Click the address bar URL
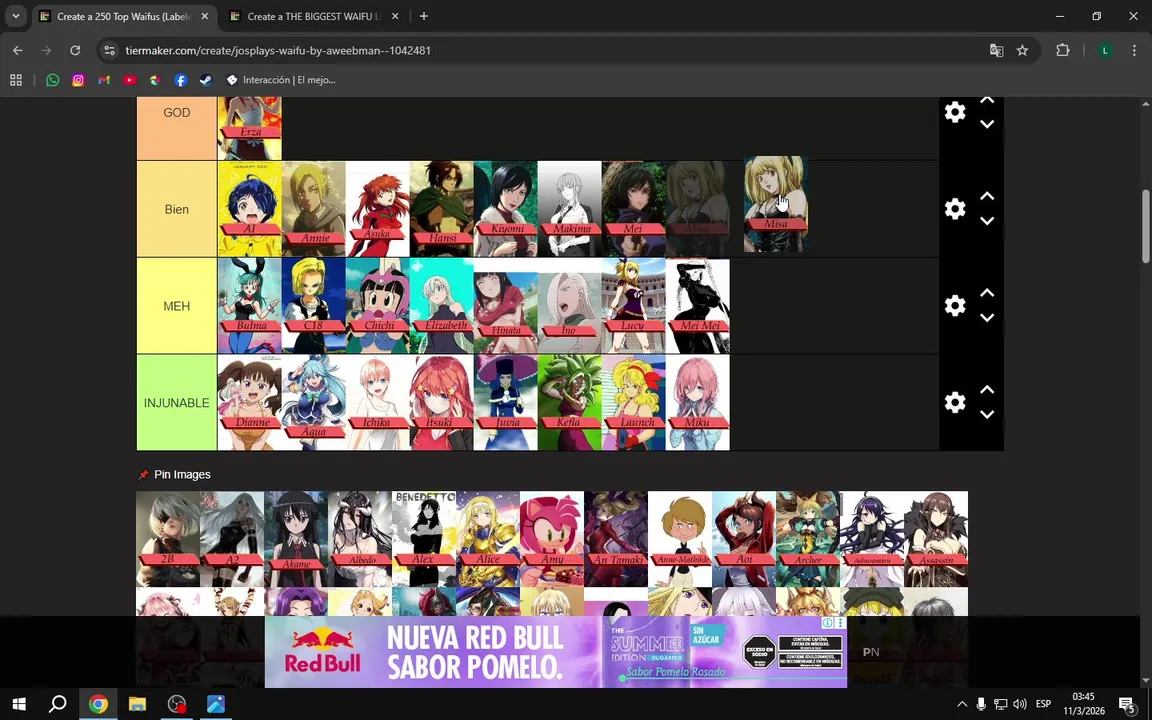1152x720 pixels. [278, 51]
